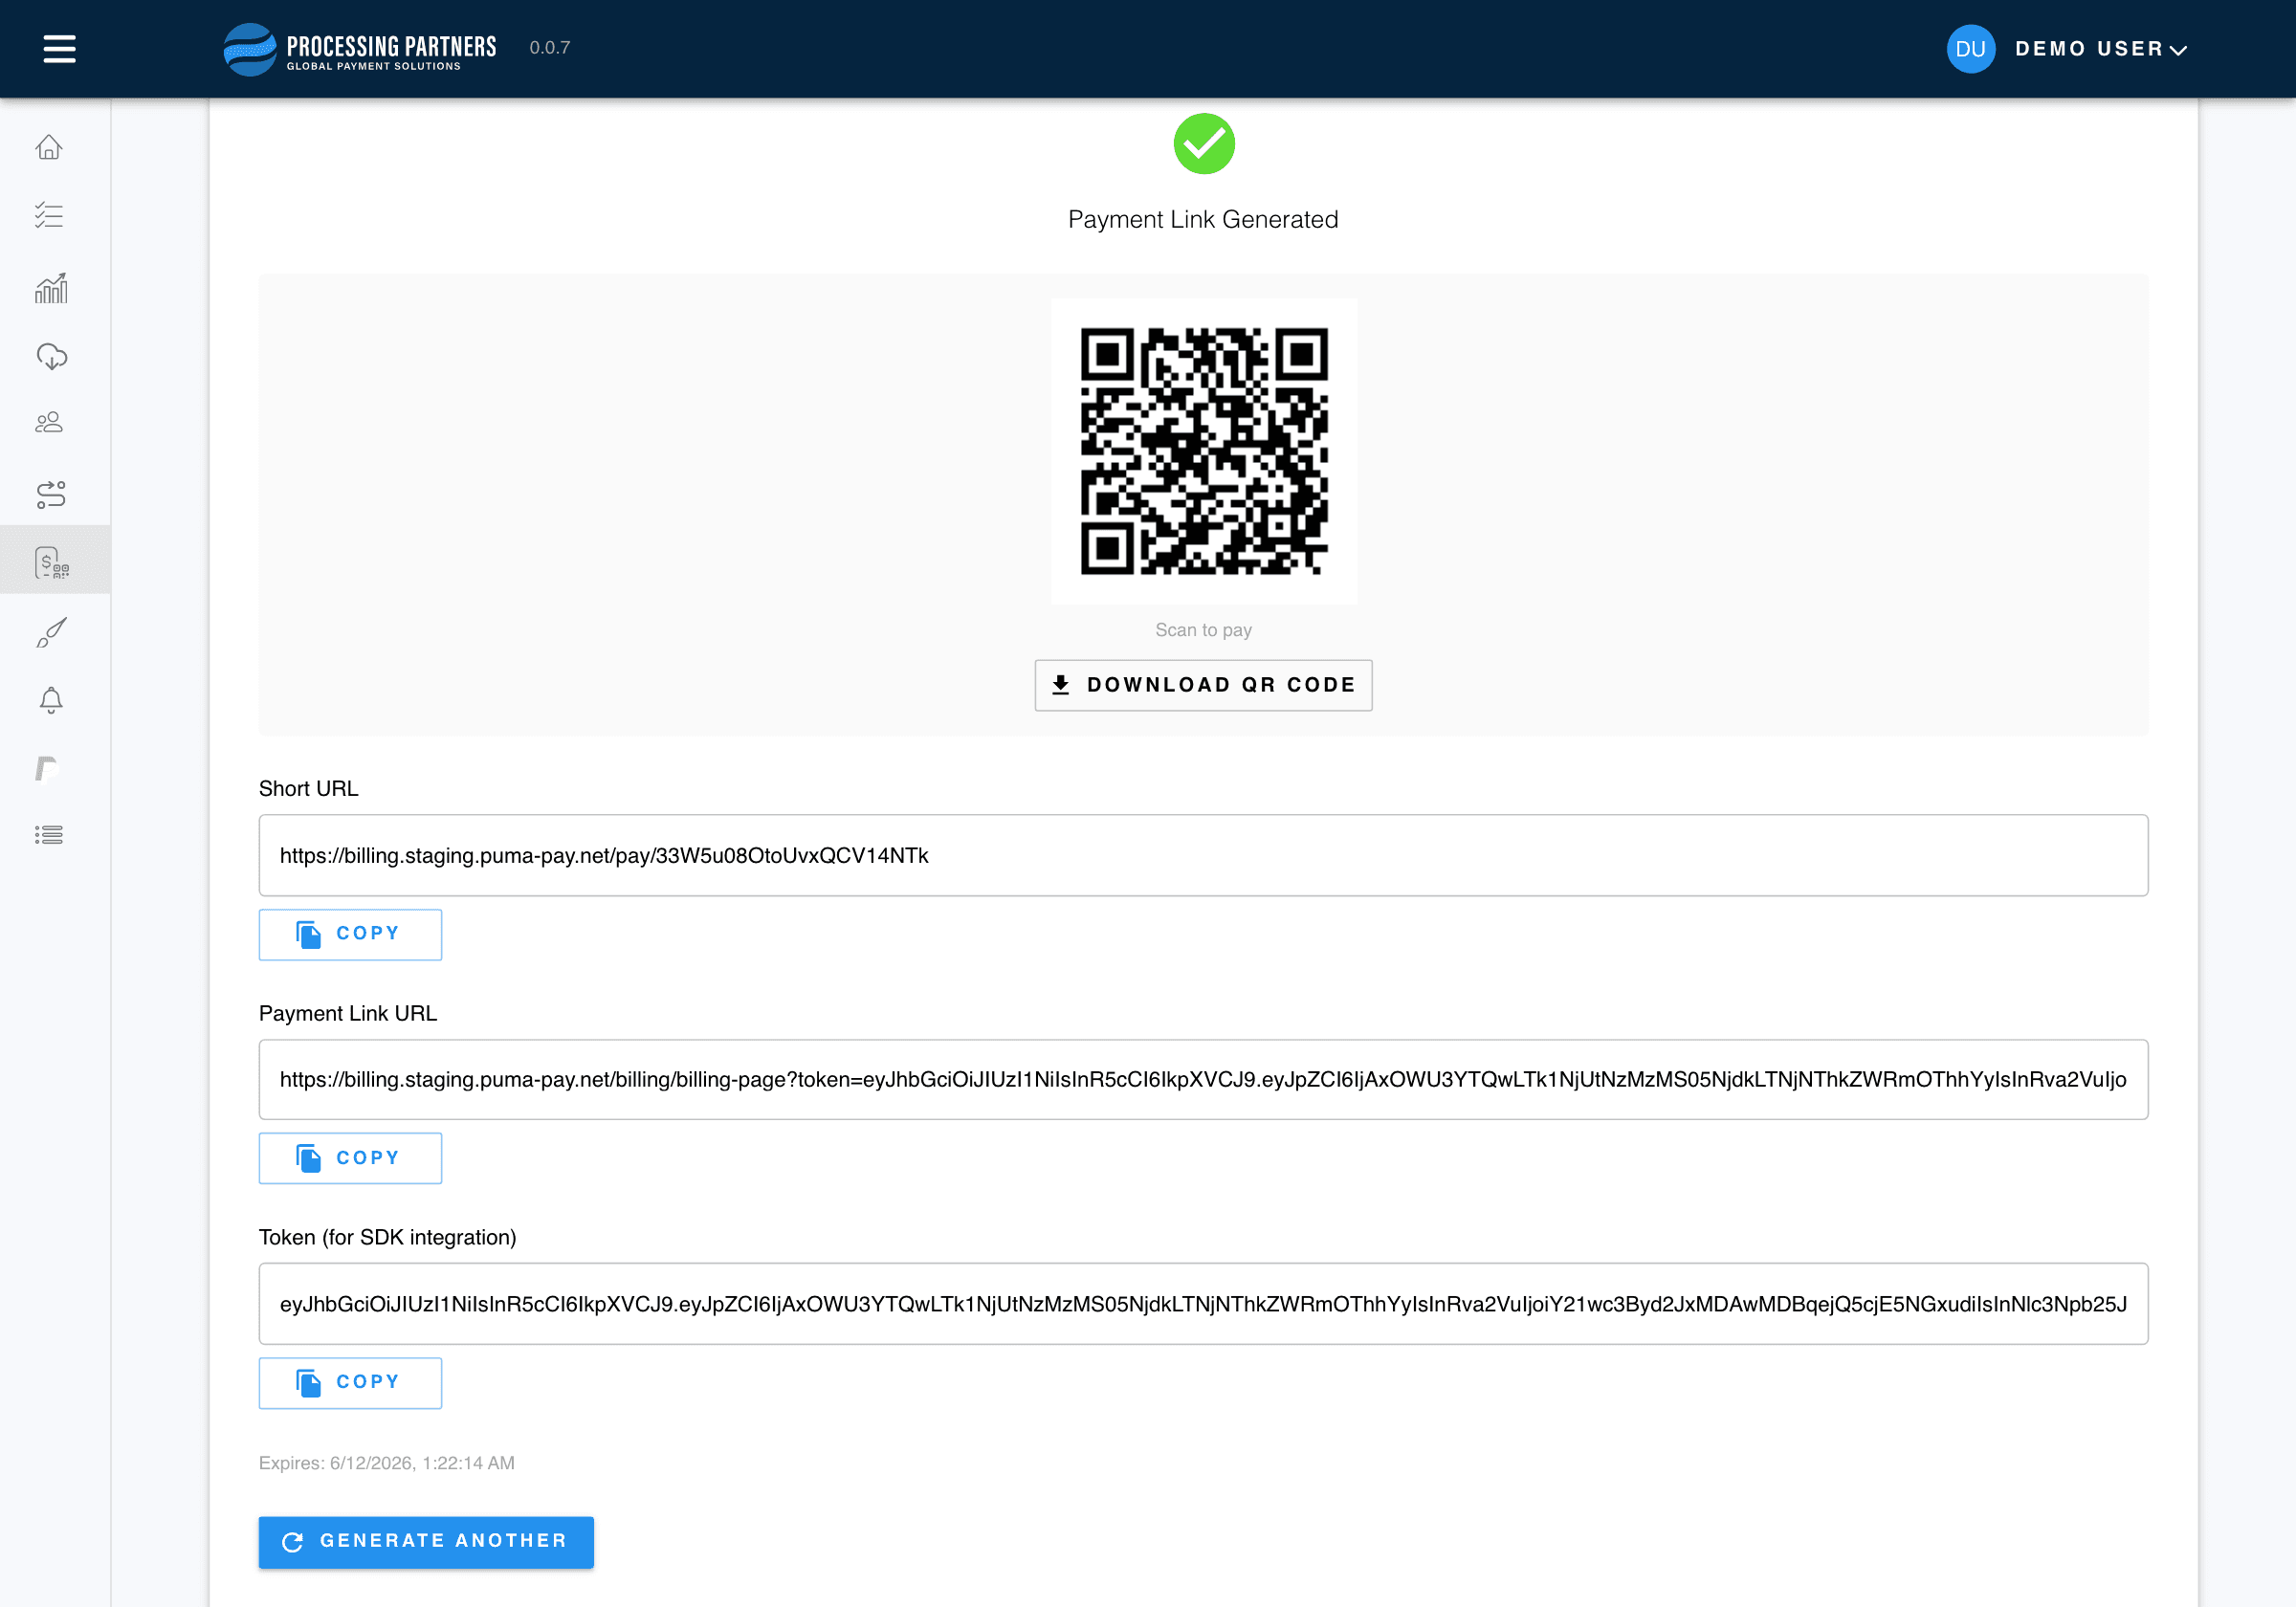The width and height of the screenshot is (2296, 1607).
Task: Copy the SDK integration token
Action: 350,1383
